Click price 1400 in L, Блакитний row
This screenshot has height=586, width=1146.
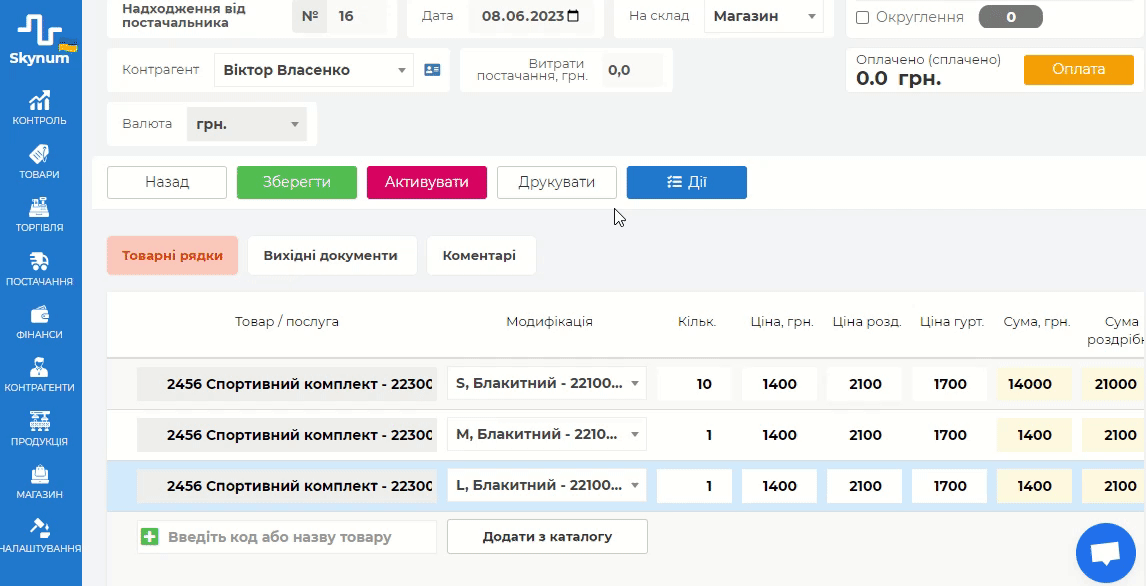pyautogui.click(x=779, y=486)
